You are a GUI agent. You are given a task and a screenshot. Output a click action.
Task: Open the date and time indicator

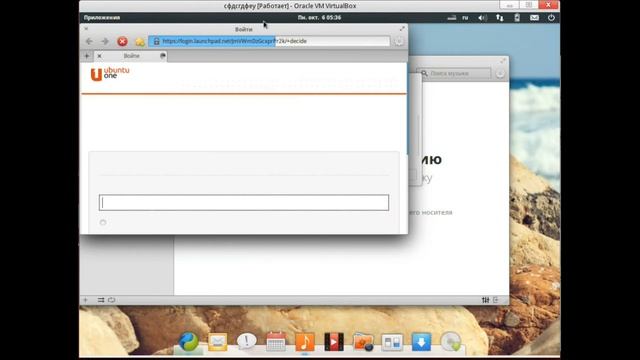319,18
